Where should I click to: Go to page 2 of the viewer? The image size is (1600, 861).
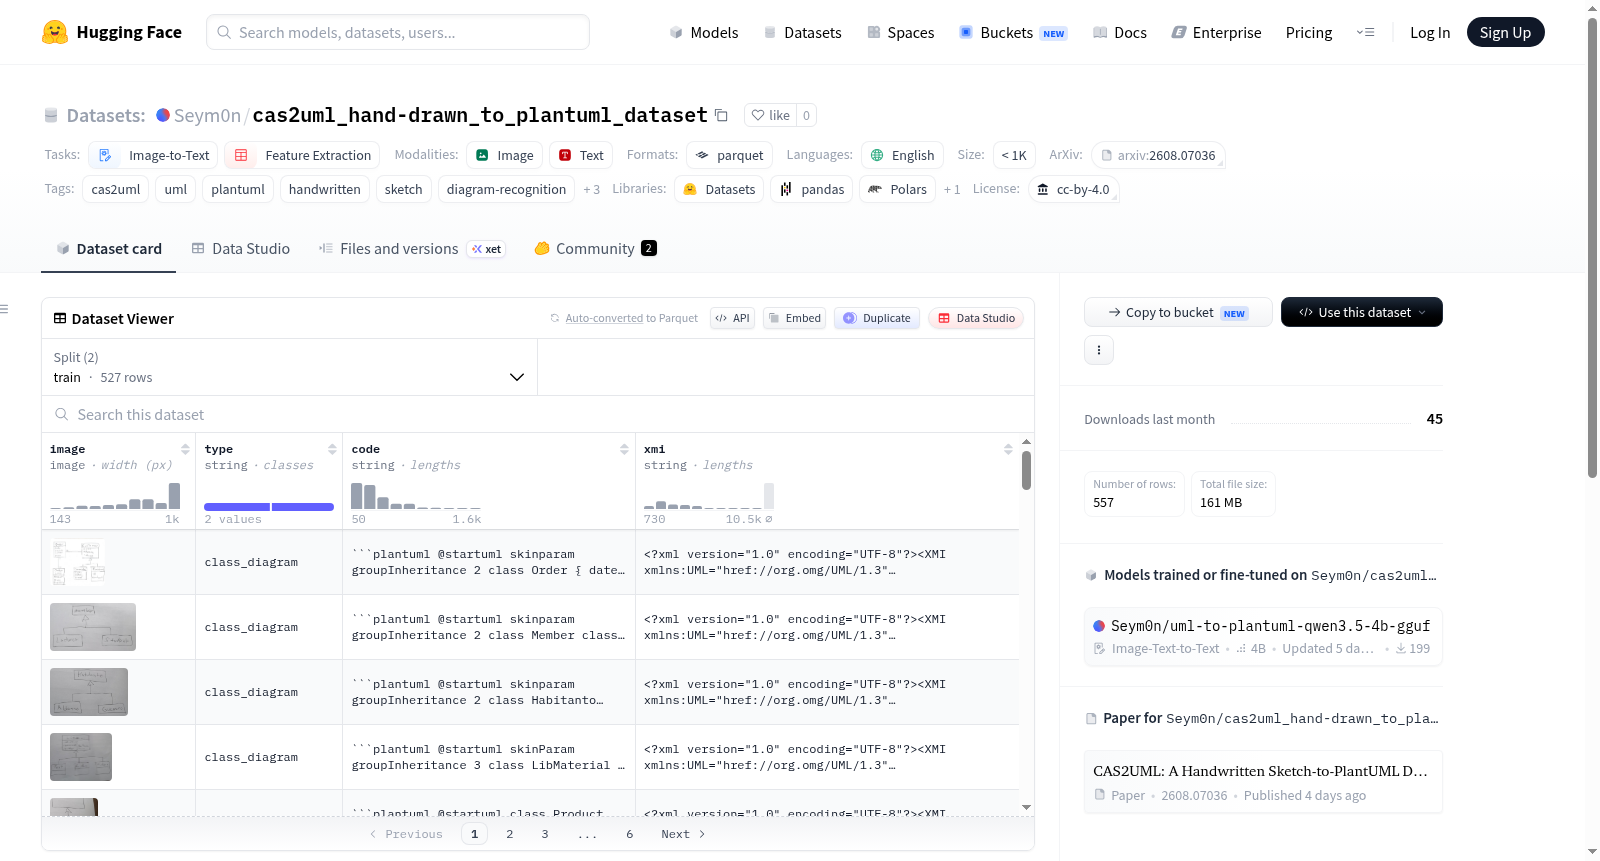click(510, 834)
